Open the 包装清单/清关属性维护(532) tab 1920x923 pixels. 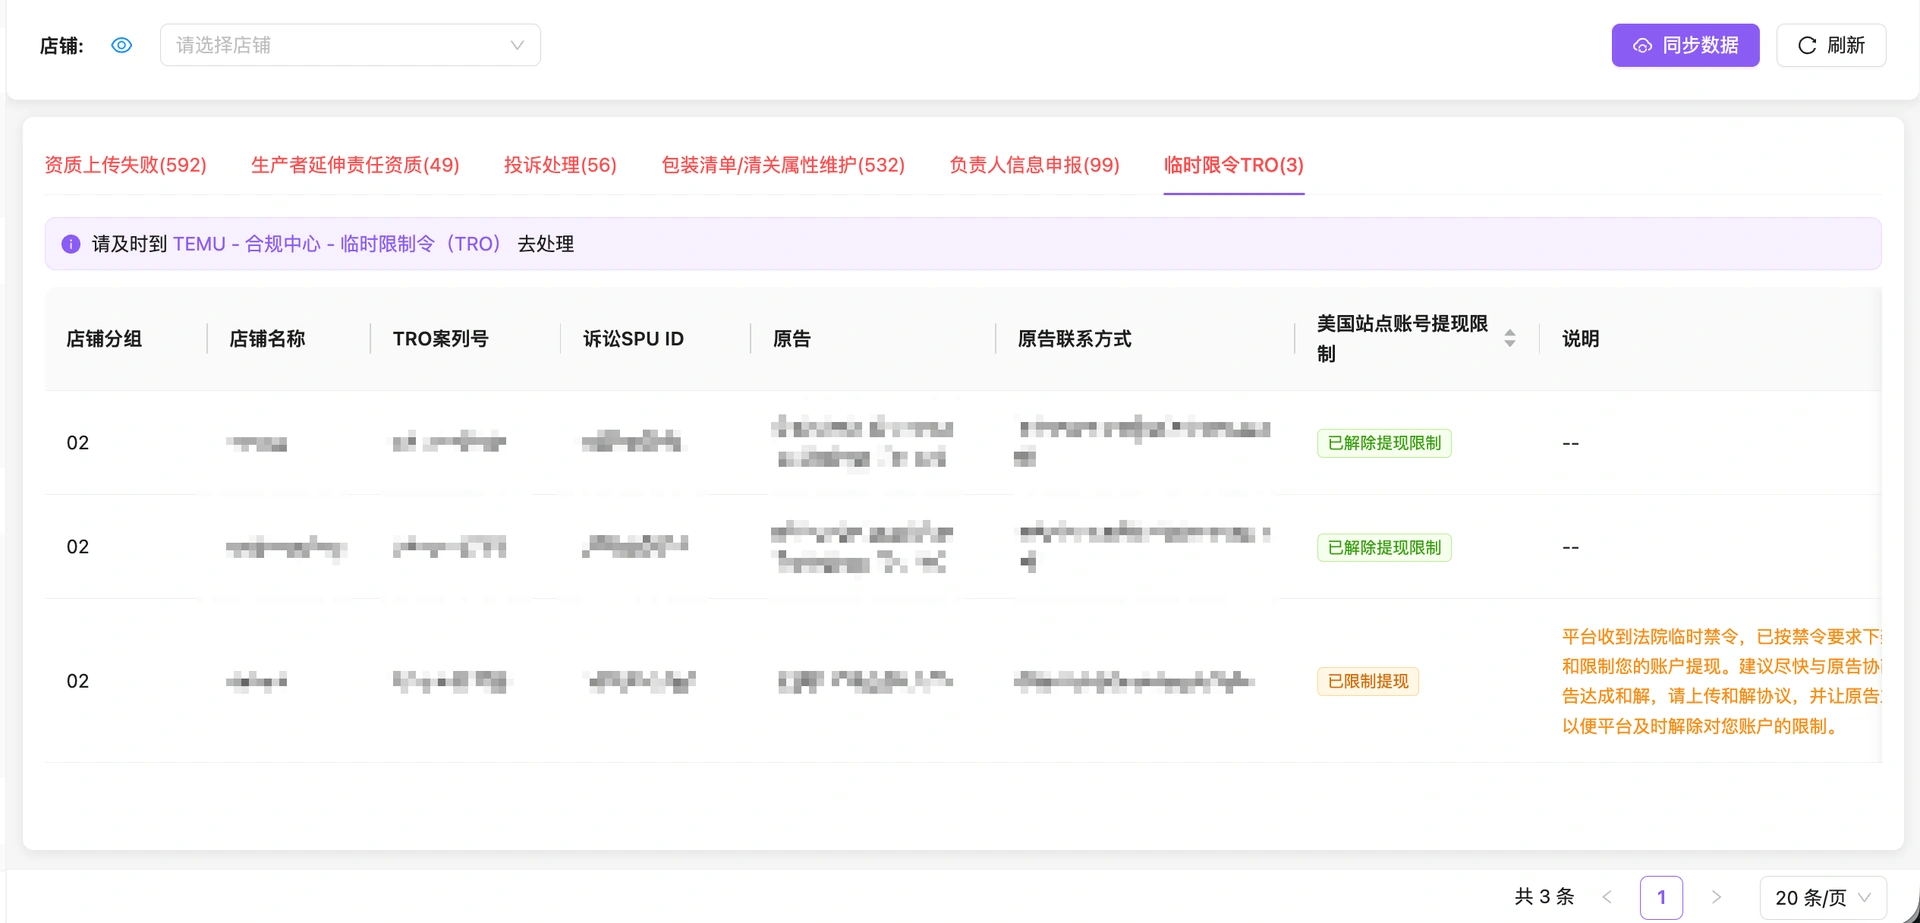click(783, 165)
